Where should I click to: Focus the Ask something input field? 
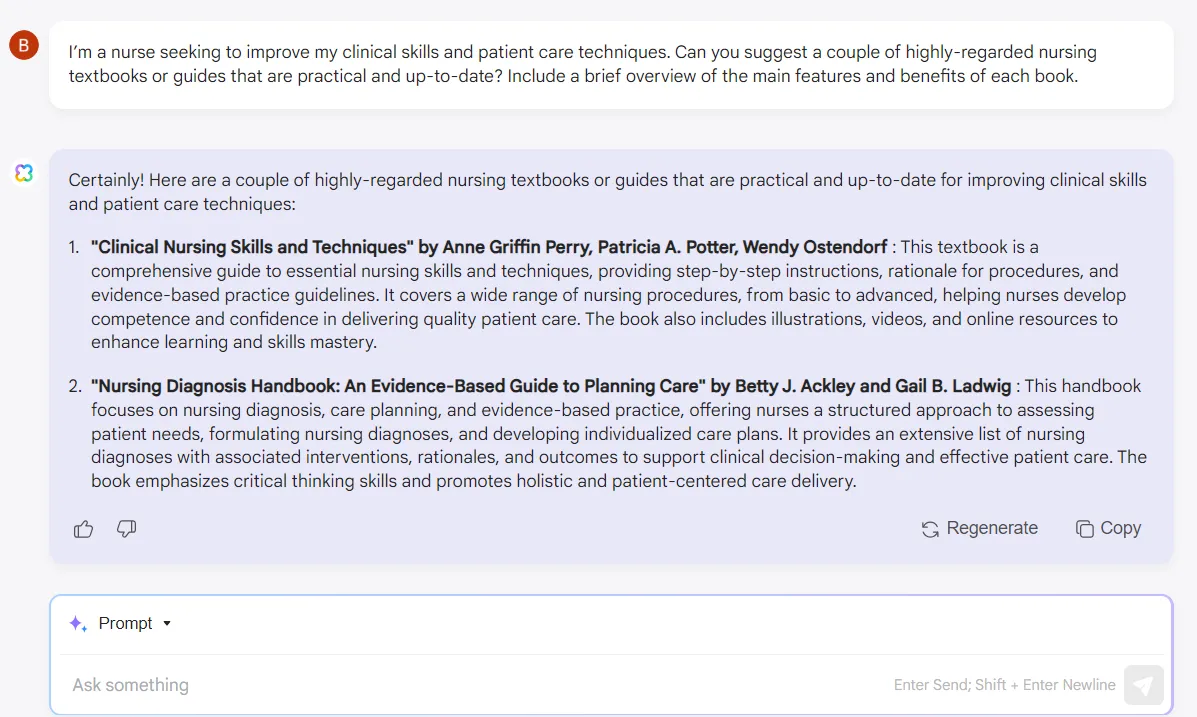[481, 685]
